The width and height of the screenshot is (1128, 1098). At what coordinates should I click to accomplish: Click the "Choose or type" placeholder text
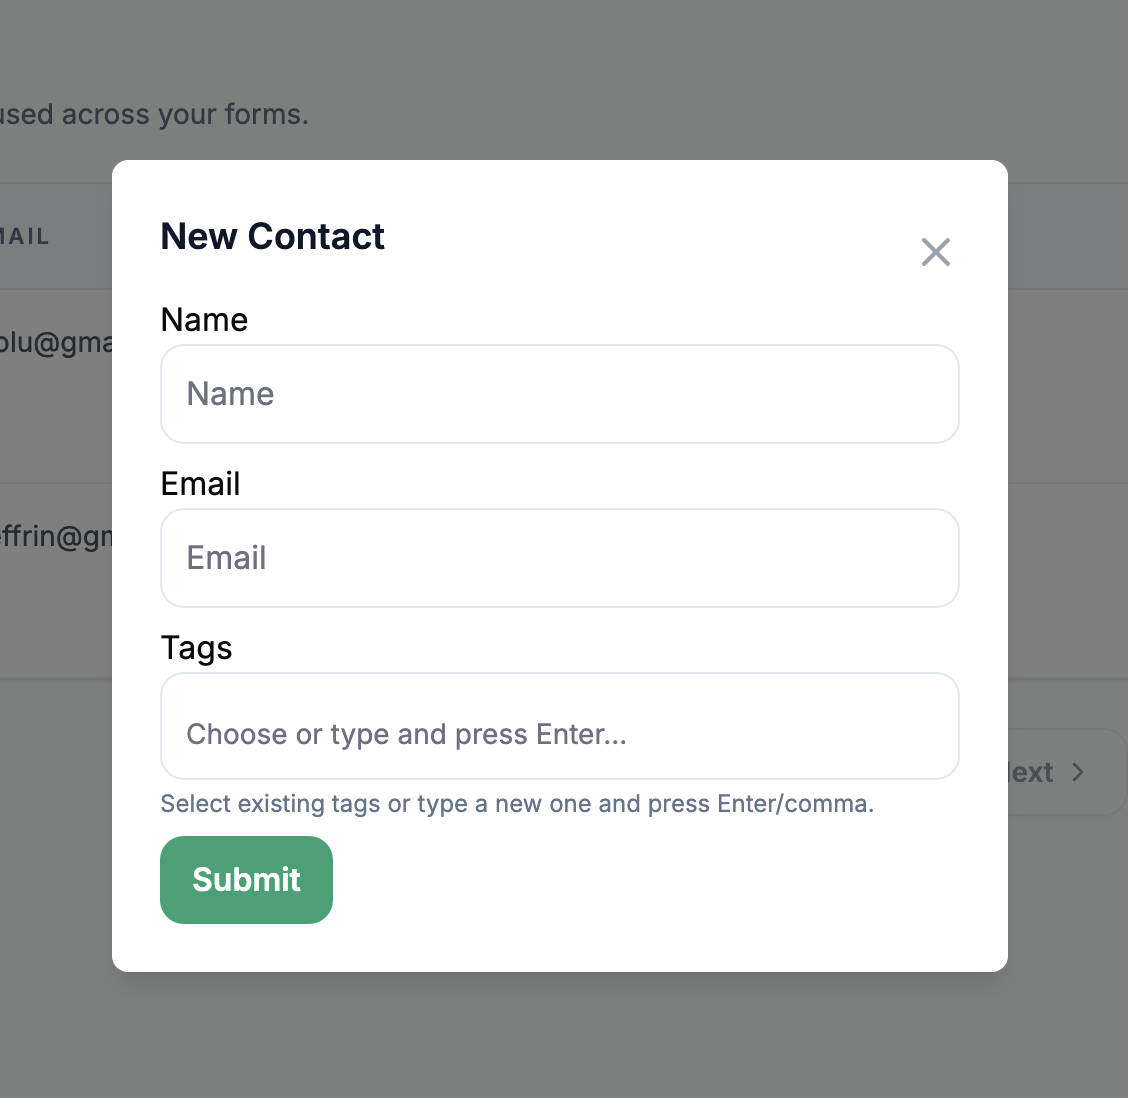[x=406, y=735]
